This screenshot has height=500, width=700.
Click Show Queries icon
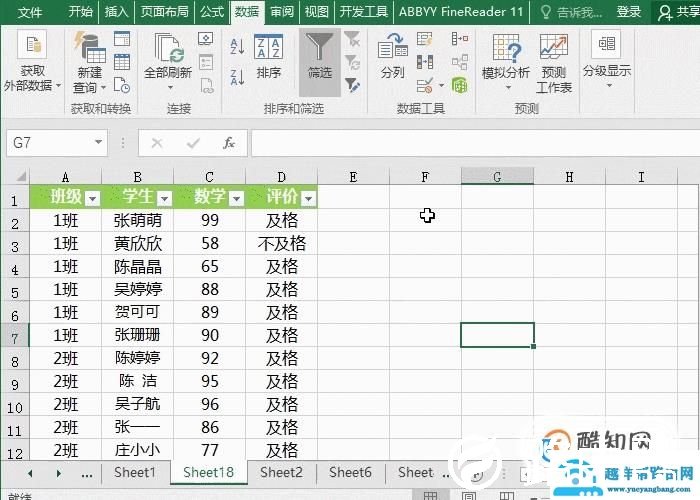tap(122, 39)
